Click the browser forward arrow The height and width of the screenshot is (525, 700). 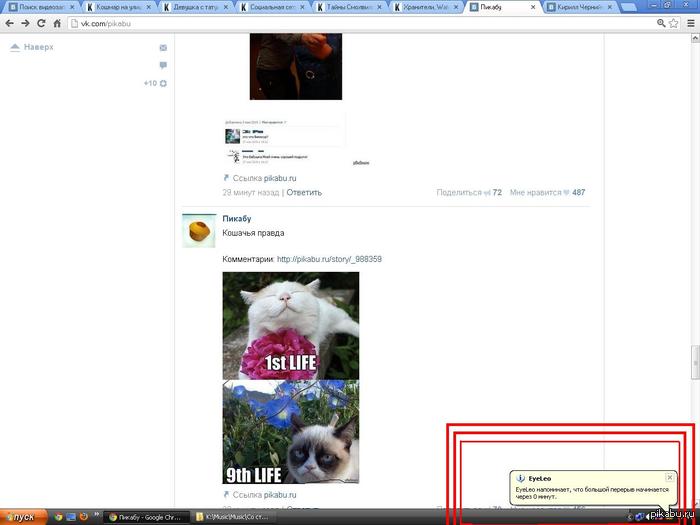[25, 22]
